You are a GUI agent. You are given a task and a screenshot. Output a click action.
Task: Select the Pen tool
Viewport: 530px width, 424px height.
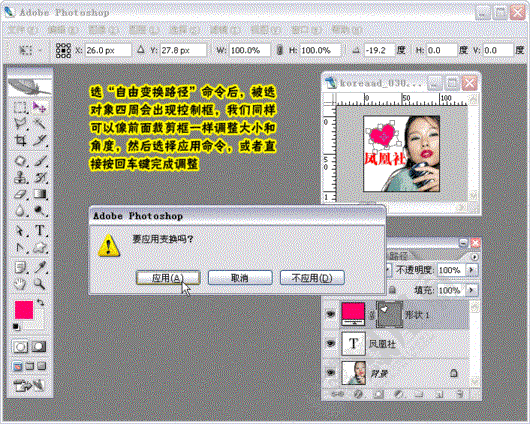[20, 248]
